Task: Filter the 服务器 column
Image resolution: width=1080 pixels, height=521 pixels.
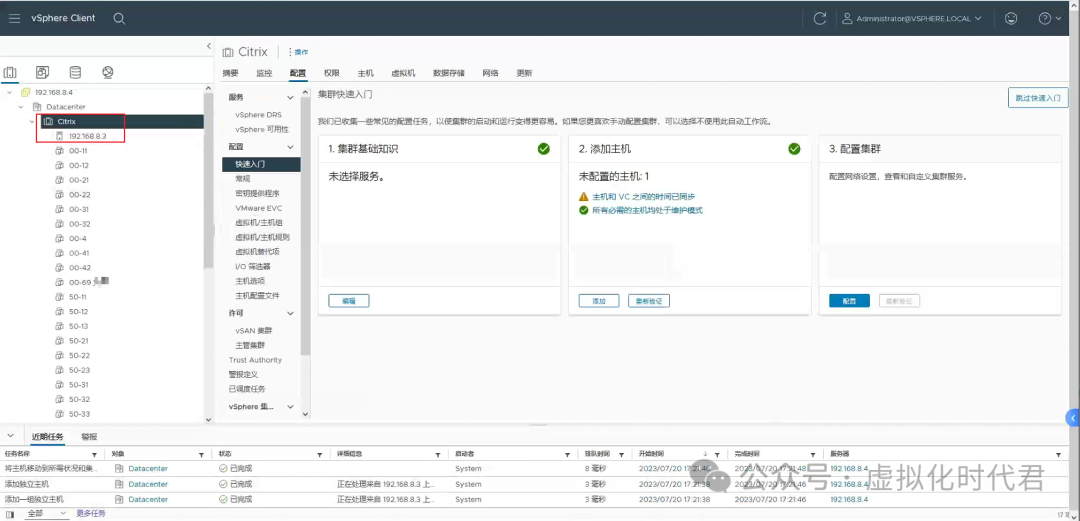Action: click(1059, 455)
